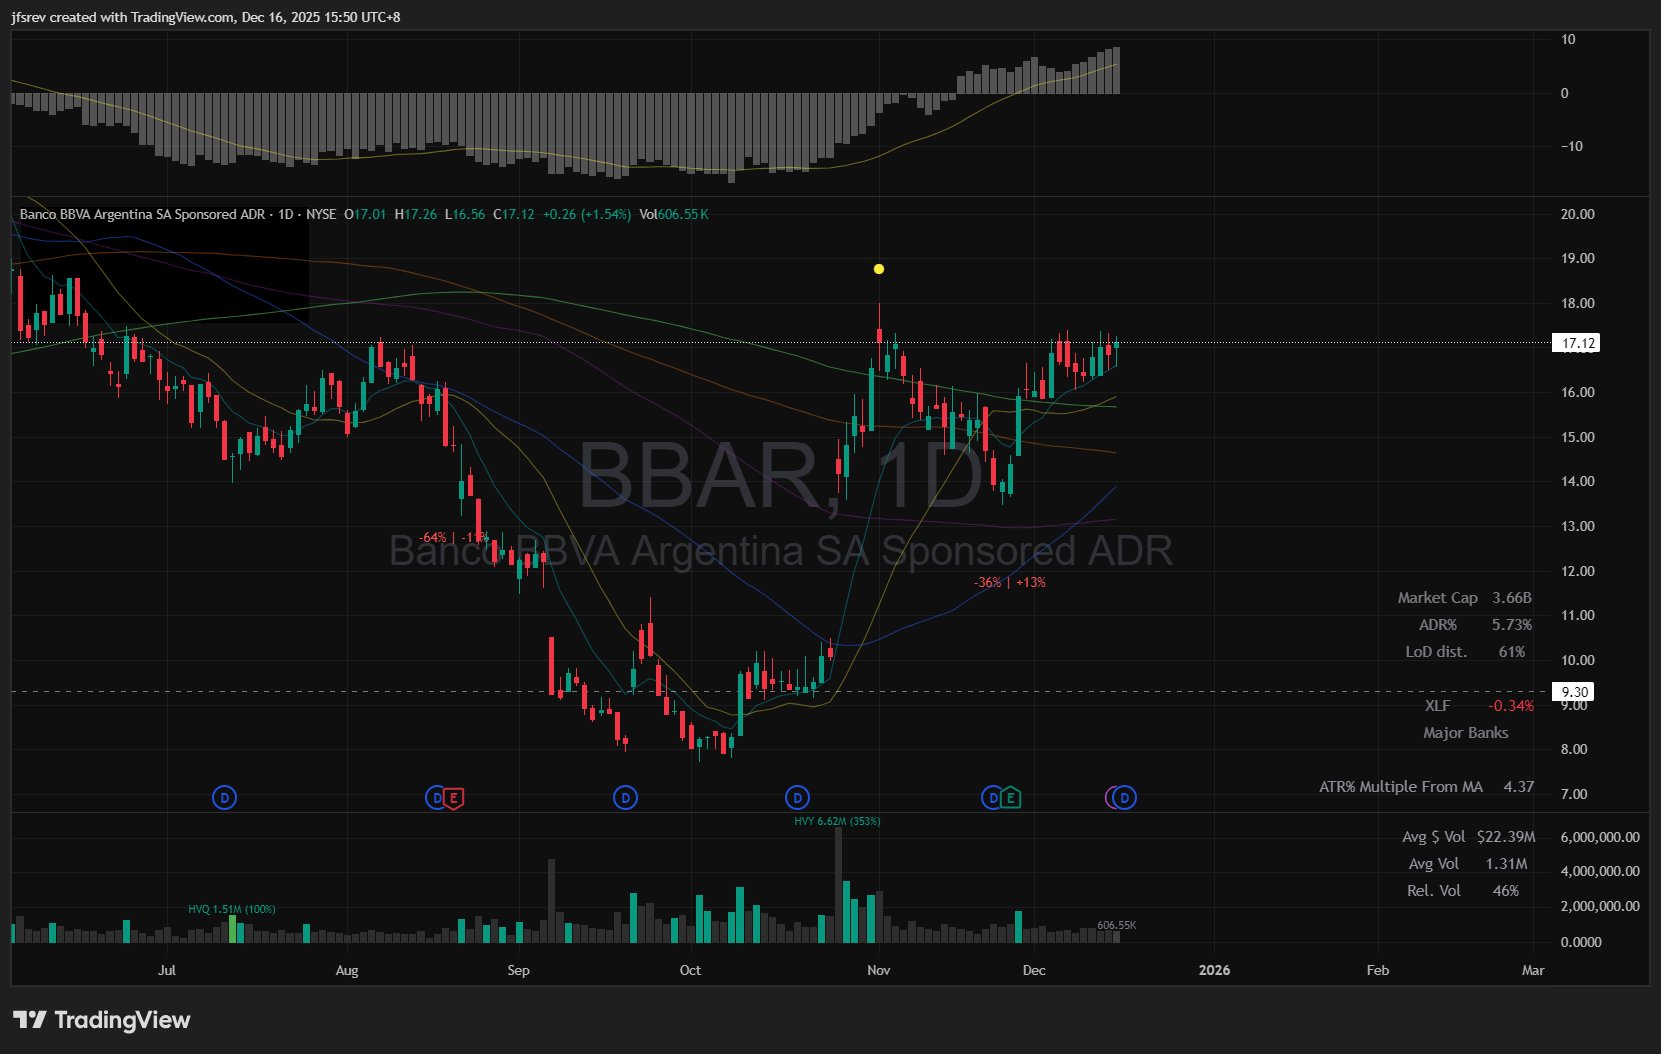Click the change value +0.26 (+1.54%)
The height and width of the screenshot is (1054, 1661).
point(587,214)
